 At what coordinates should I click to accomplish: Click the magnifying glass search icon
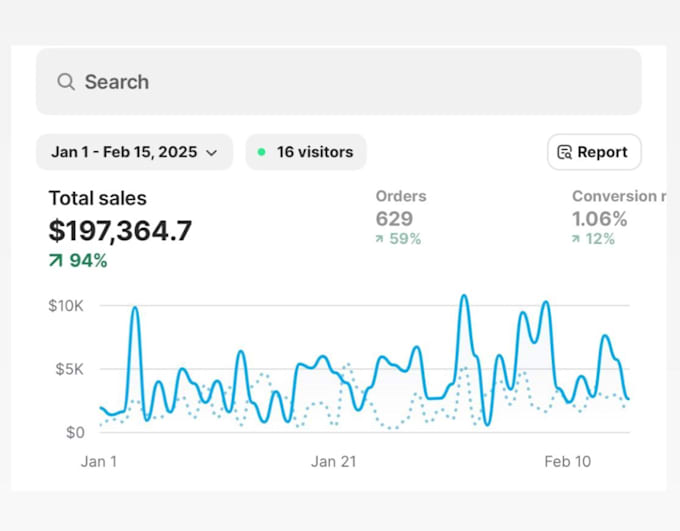coord(66,82)
